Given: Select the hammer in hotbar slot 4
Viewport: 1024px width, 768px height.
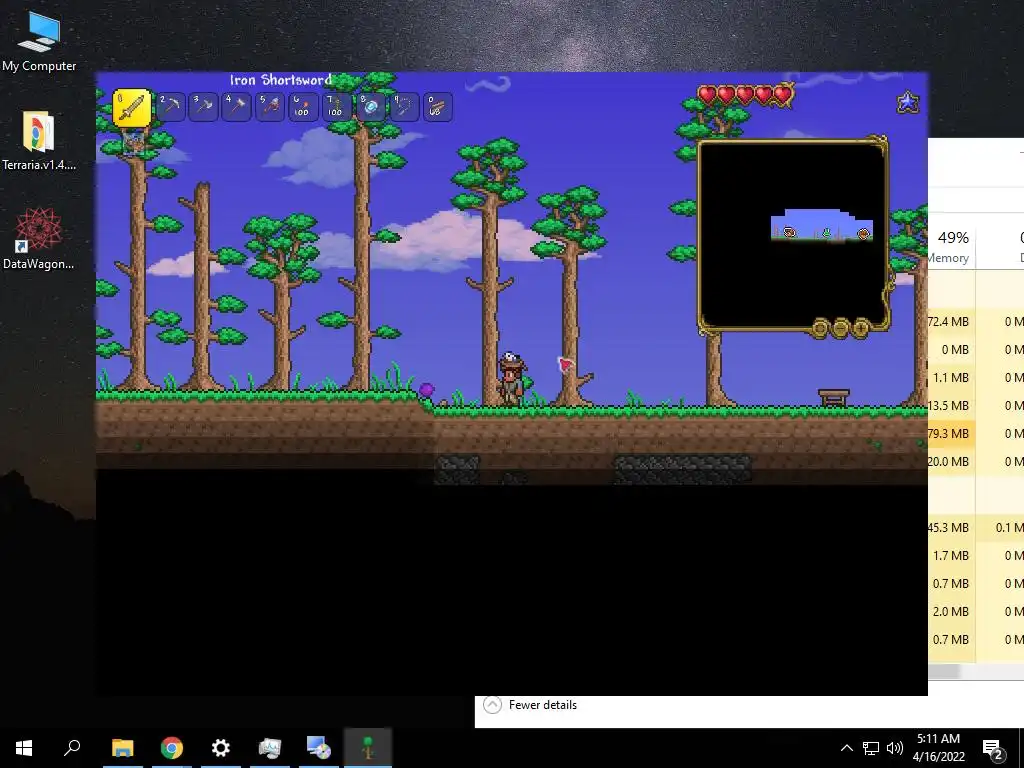Looking at the screenshot, I should (236, 106).
